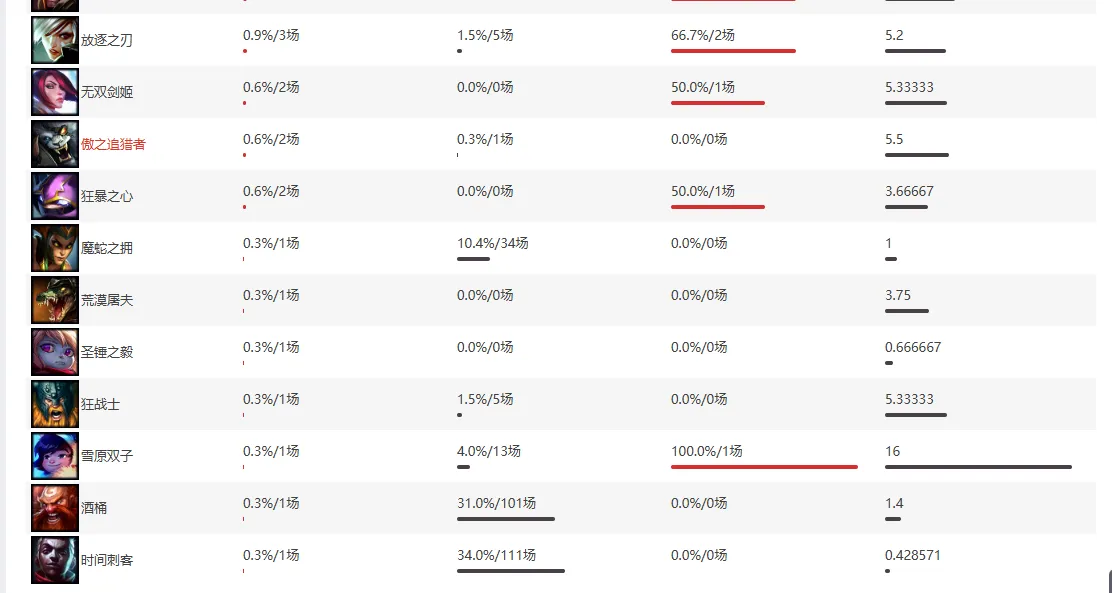
Task: Click the 时间刺客 champion portrait
Action: pyautogui.click(x=55, y=560)
